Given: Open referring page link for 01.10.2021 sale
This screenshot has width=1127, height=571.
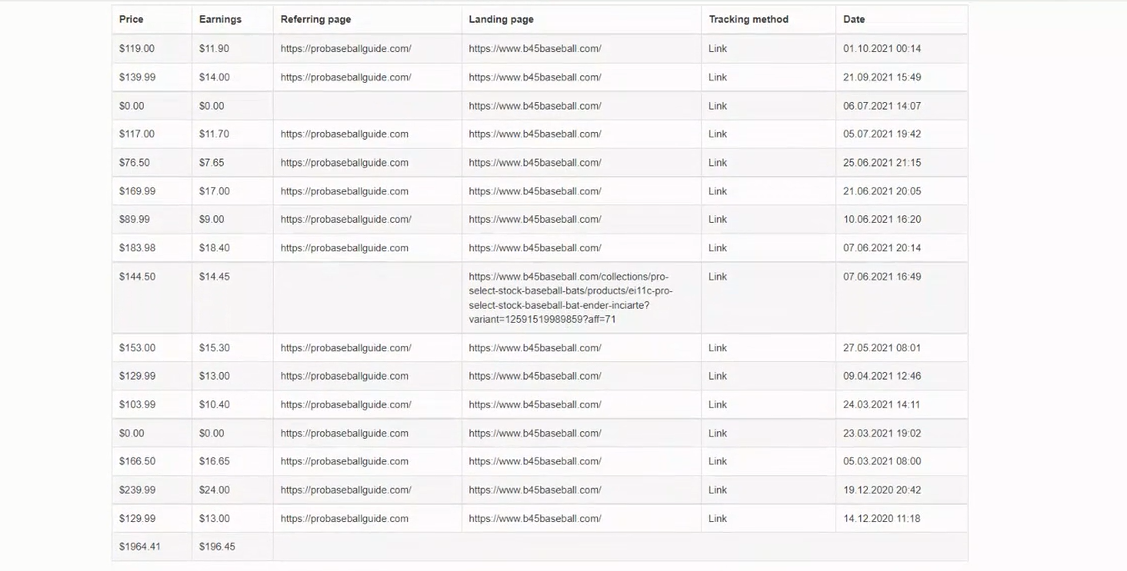Looking at the screenshot, I should click(346, 49).
